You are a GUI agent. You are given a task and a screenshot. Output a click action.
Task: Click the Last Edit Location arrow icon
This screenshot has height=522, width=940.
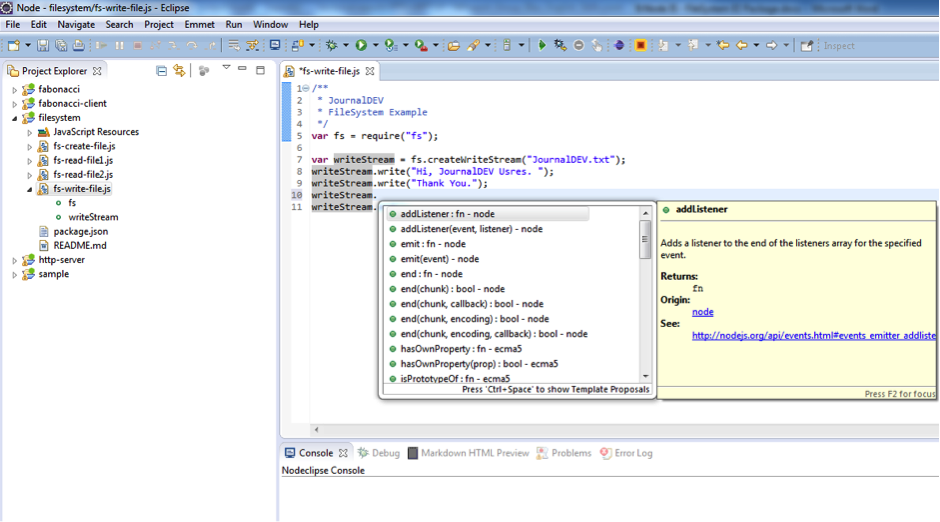tap(723, 46)
